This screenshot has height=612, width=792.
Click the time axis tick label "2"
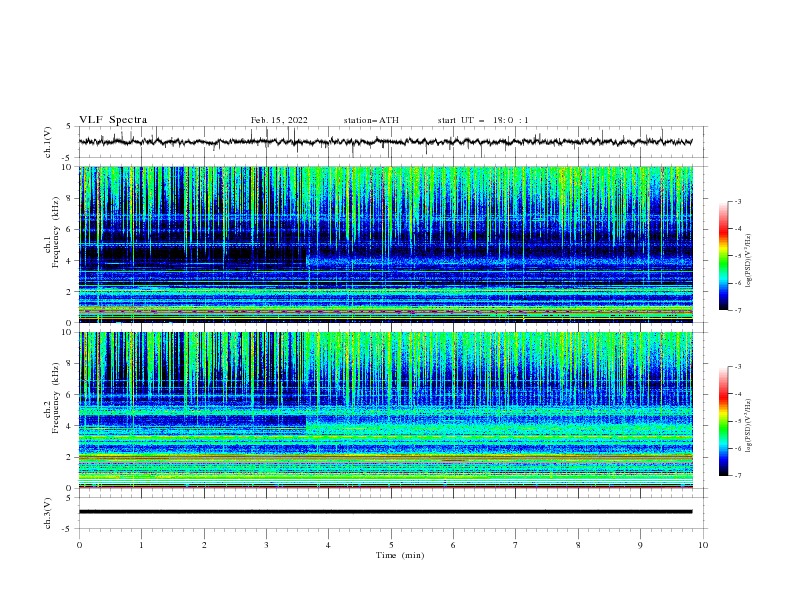pos(204,545)
